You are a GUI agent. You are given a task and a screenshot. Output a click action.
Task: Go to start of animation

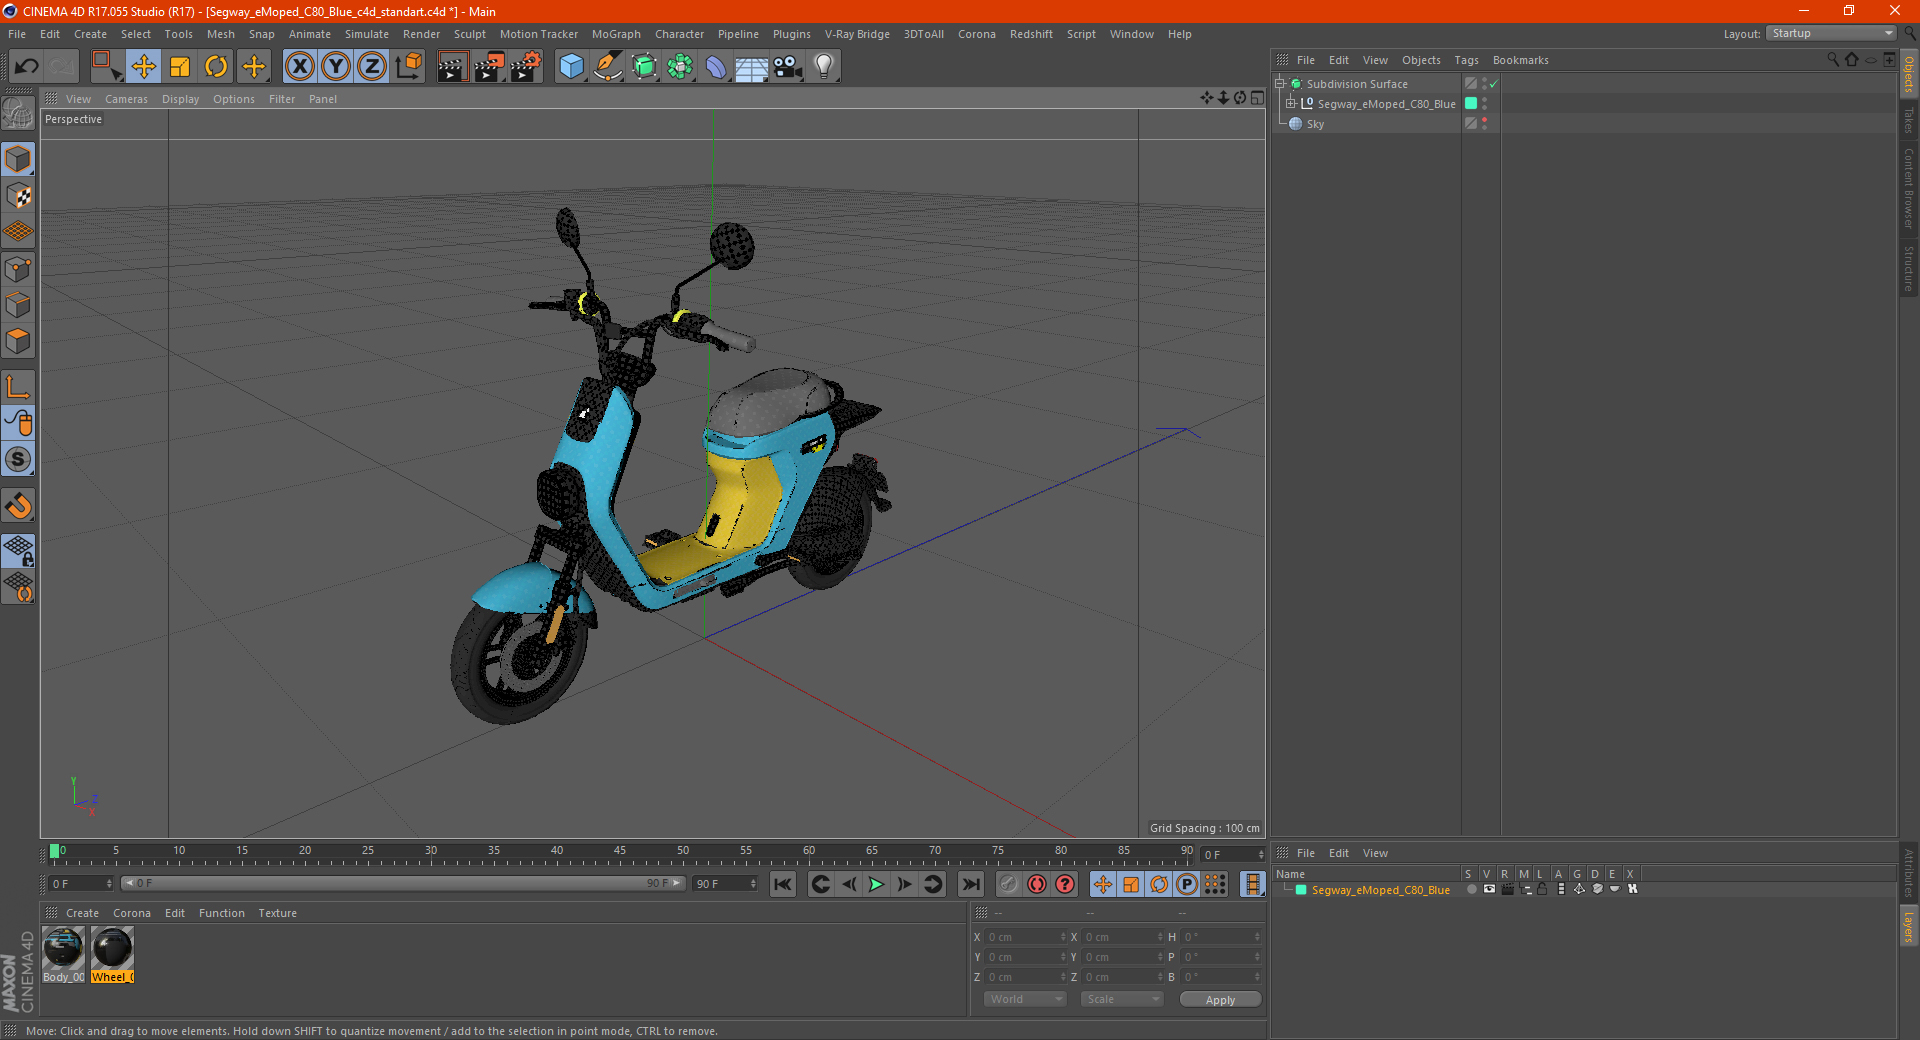point(783,884)
